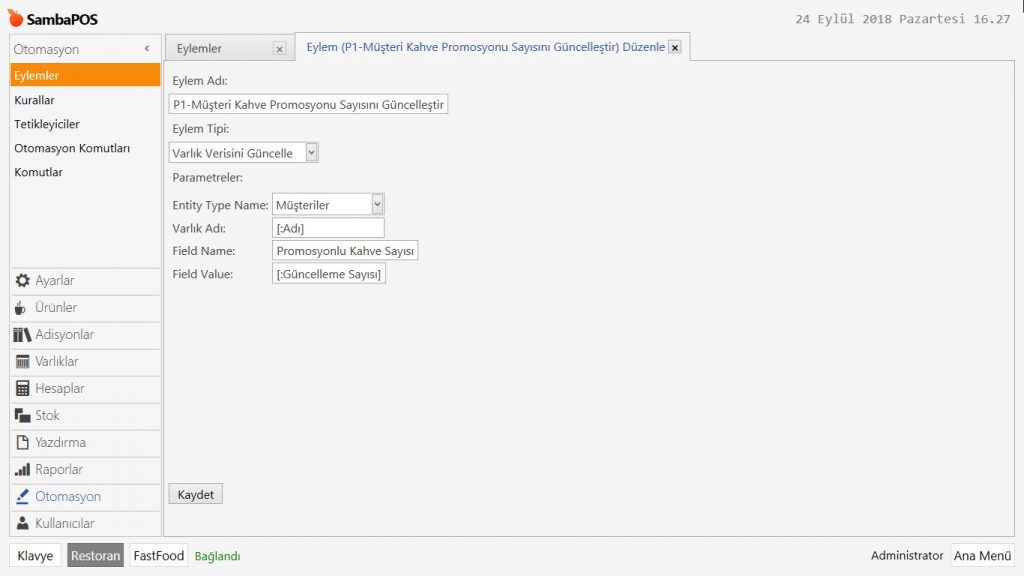Open Adisyonlar using the books icon
The image size is (1024, 576).
pyautogui.click(x=22, y=335)
